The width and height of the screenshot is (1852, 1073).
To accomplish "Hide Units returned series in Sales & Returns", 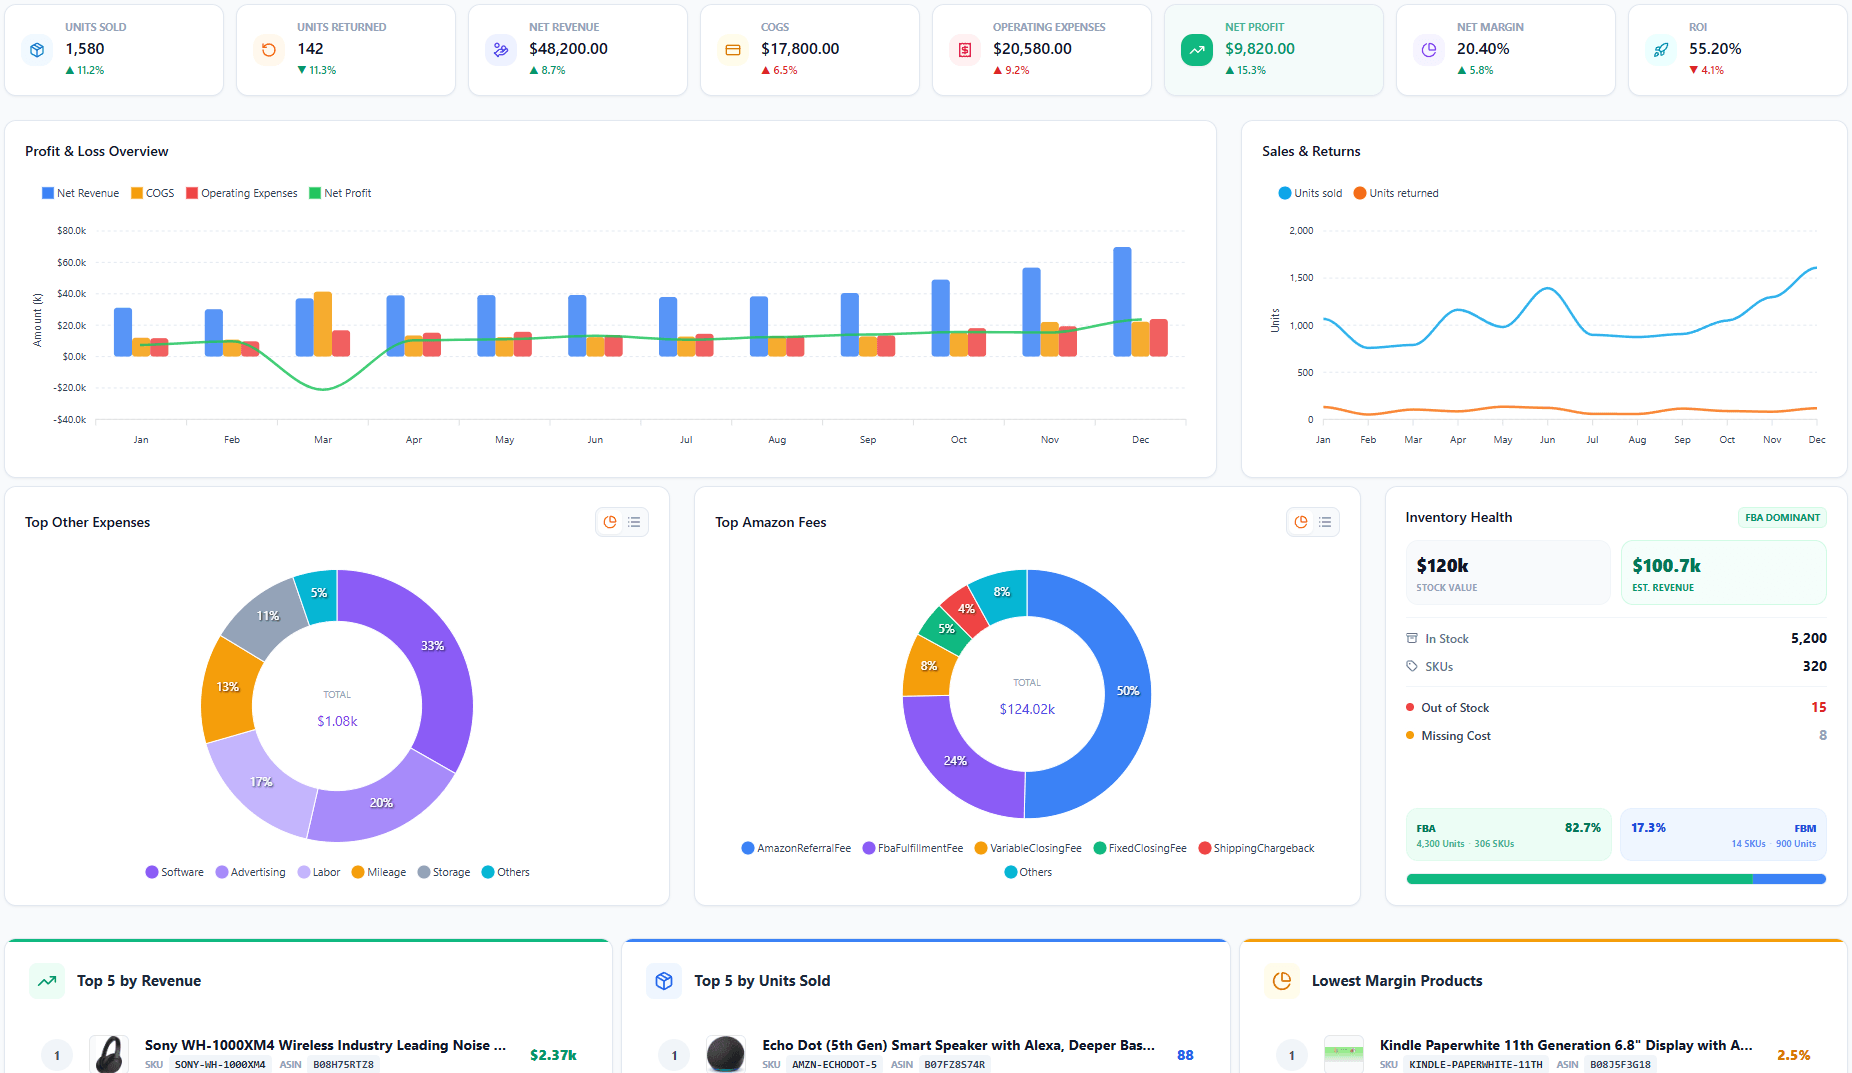I will (x=1396, y=192).
